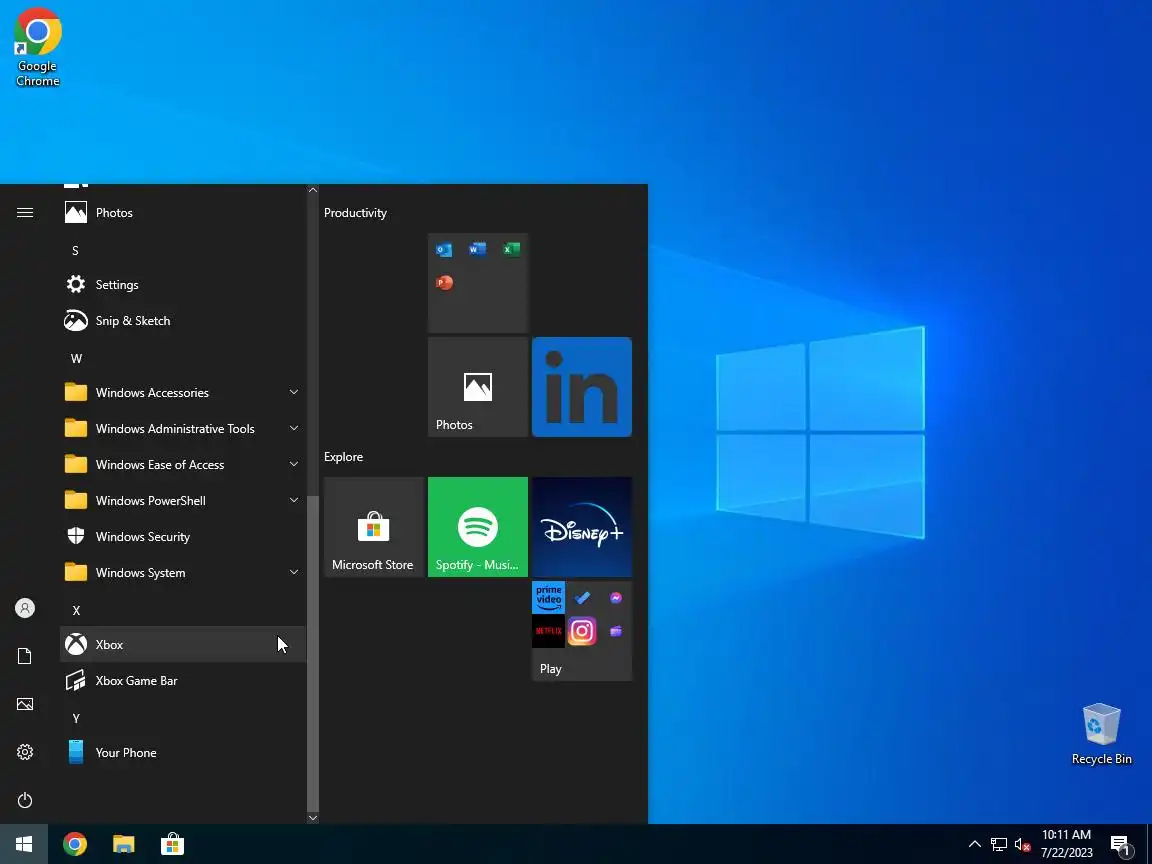Open the PowerPoint icon in Office tile
The image size is (1152, 864).
(x=444, y=283)
